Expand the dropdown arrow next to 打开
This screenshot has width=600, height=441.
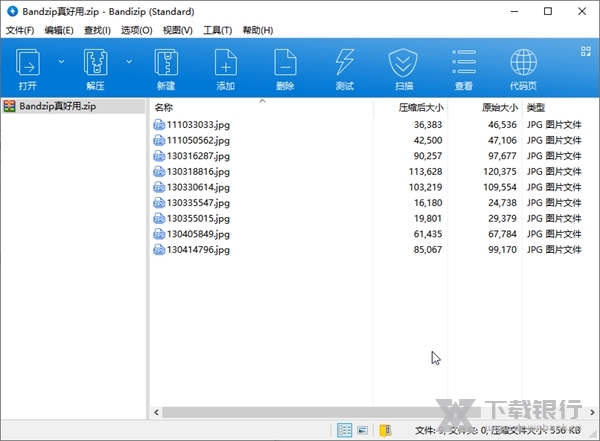point(60,62)
